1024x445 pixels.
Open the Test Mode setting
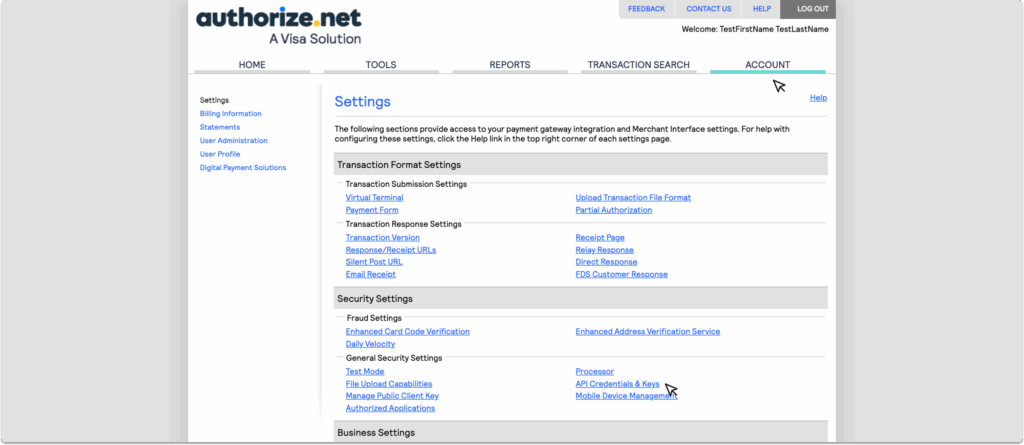point(365,372)
